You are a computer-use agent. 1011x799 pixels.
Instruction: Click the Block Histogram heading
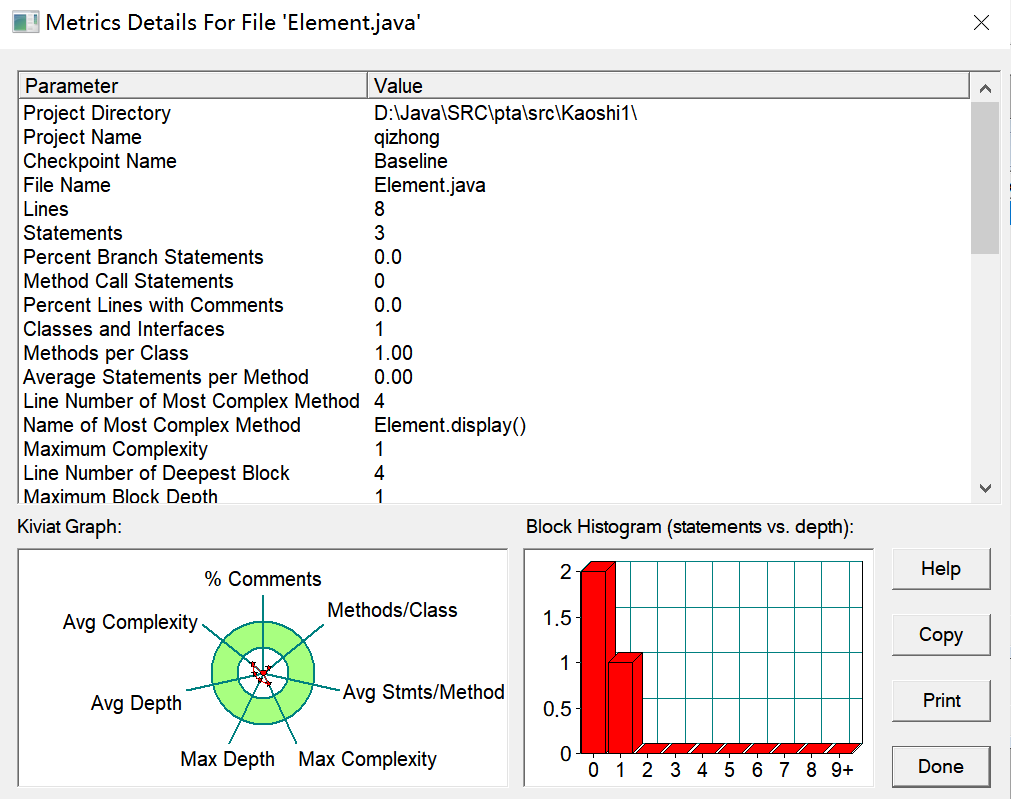[x=690, y=527]
